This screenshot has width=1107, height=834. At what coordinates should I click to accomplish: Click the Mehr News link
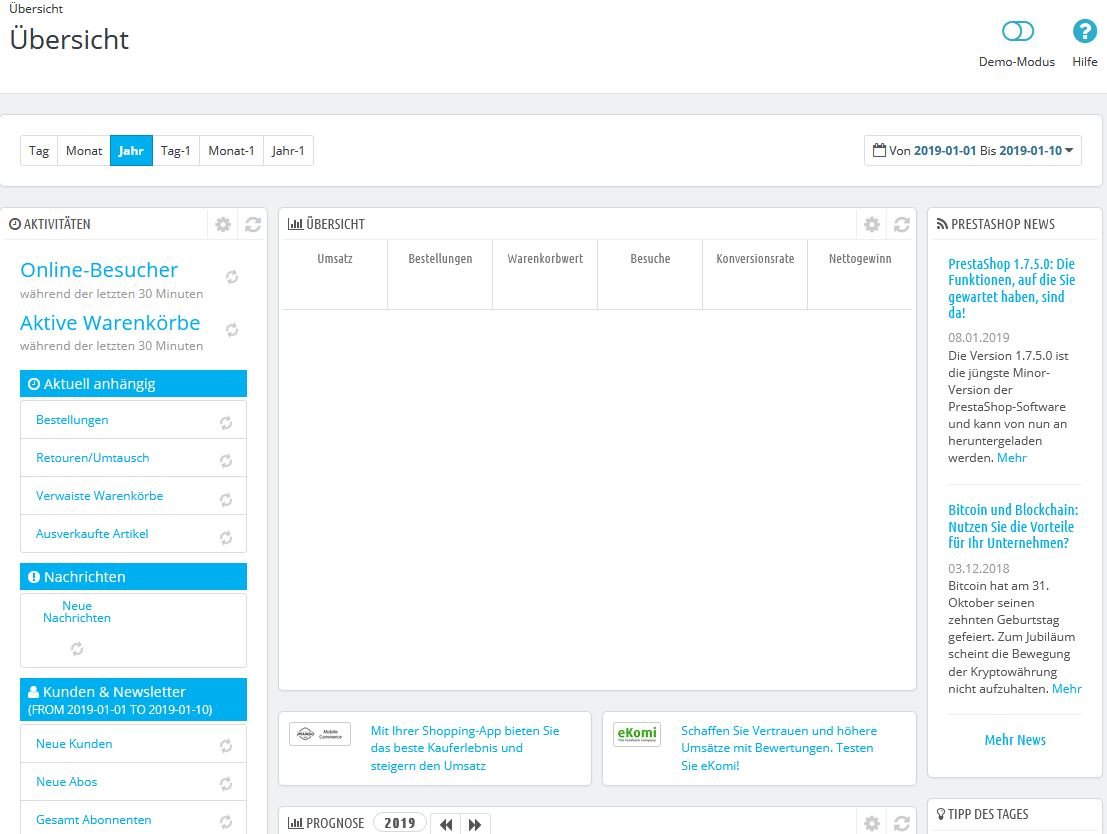[x=1015, y=740]
